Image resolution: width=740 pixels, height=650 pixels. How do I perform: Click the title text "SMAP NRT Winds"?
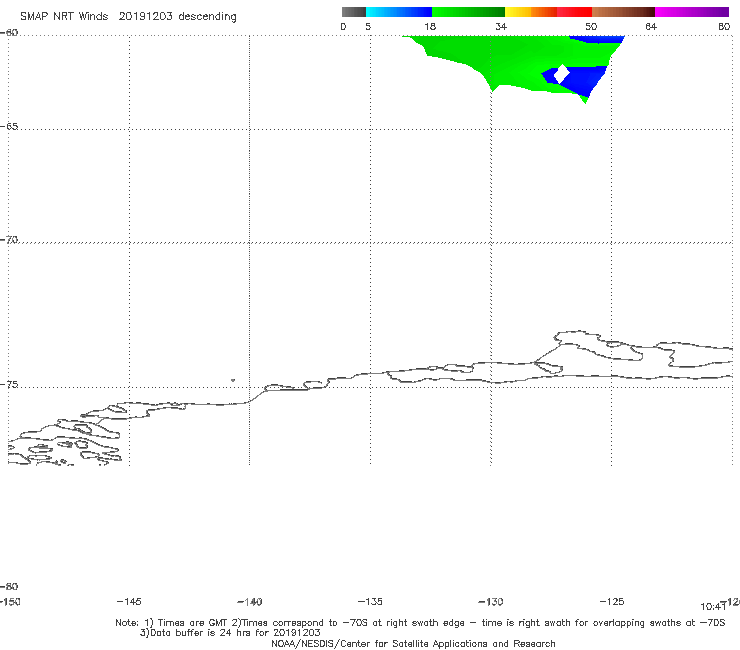point(64,16)
